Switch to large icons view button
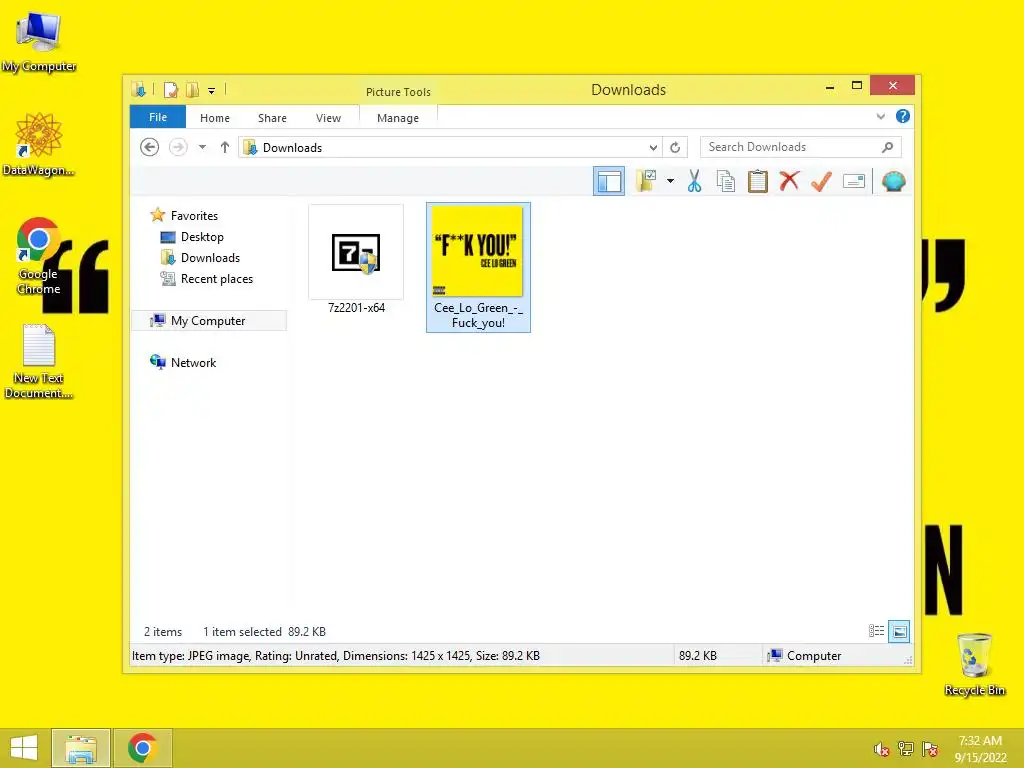Viewport: 1024px width, 768px height. click(x=899, y=631)
